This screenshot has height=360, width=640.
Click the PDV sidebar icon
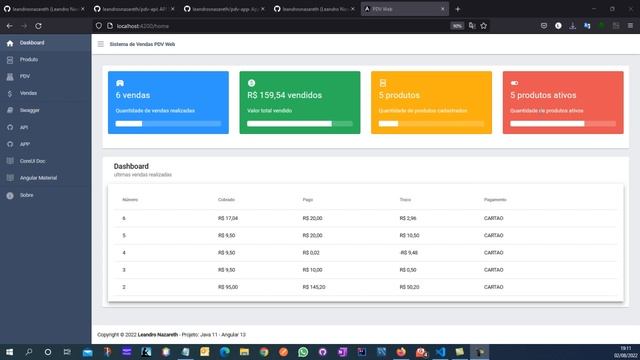pos(10,77)
